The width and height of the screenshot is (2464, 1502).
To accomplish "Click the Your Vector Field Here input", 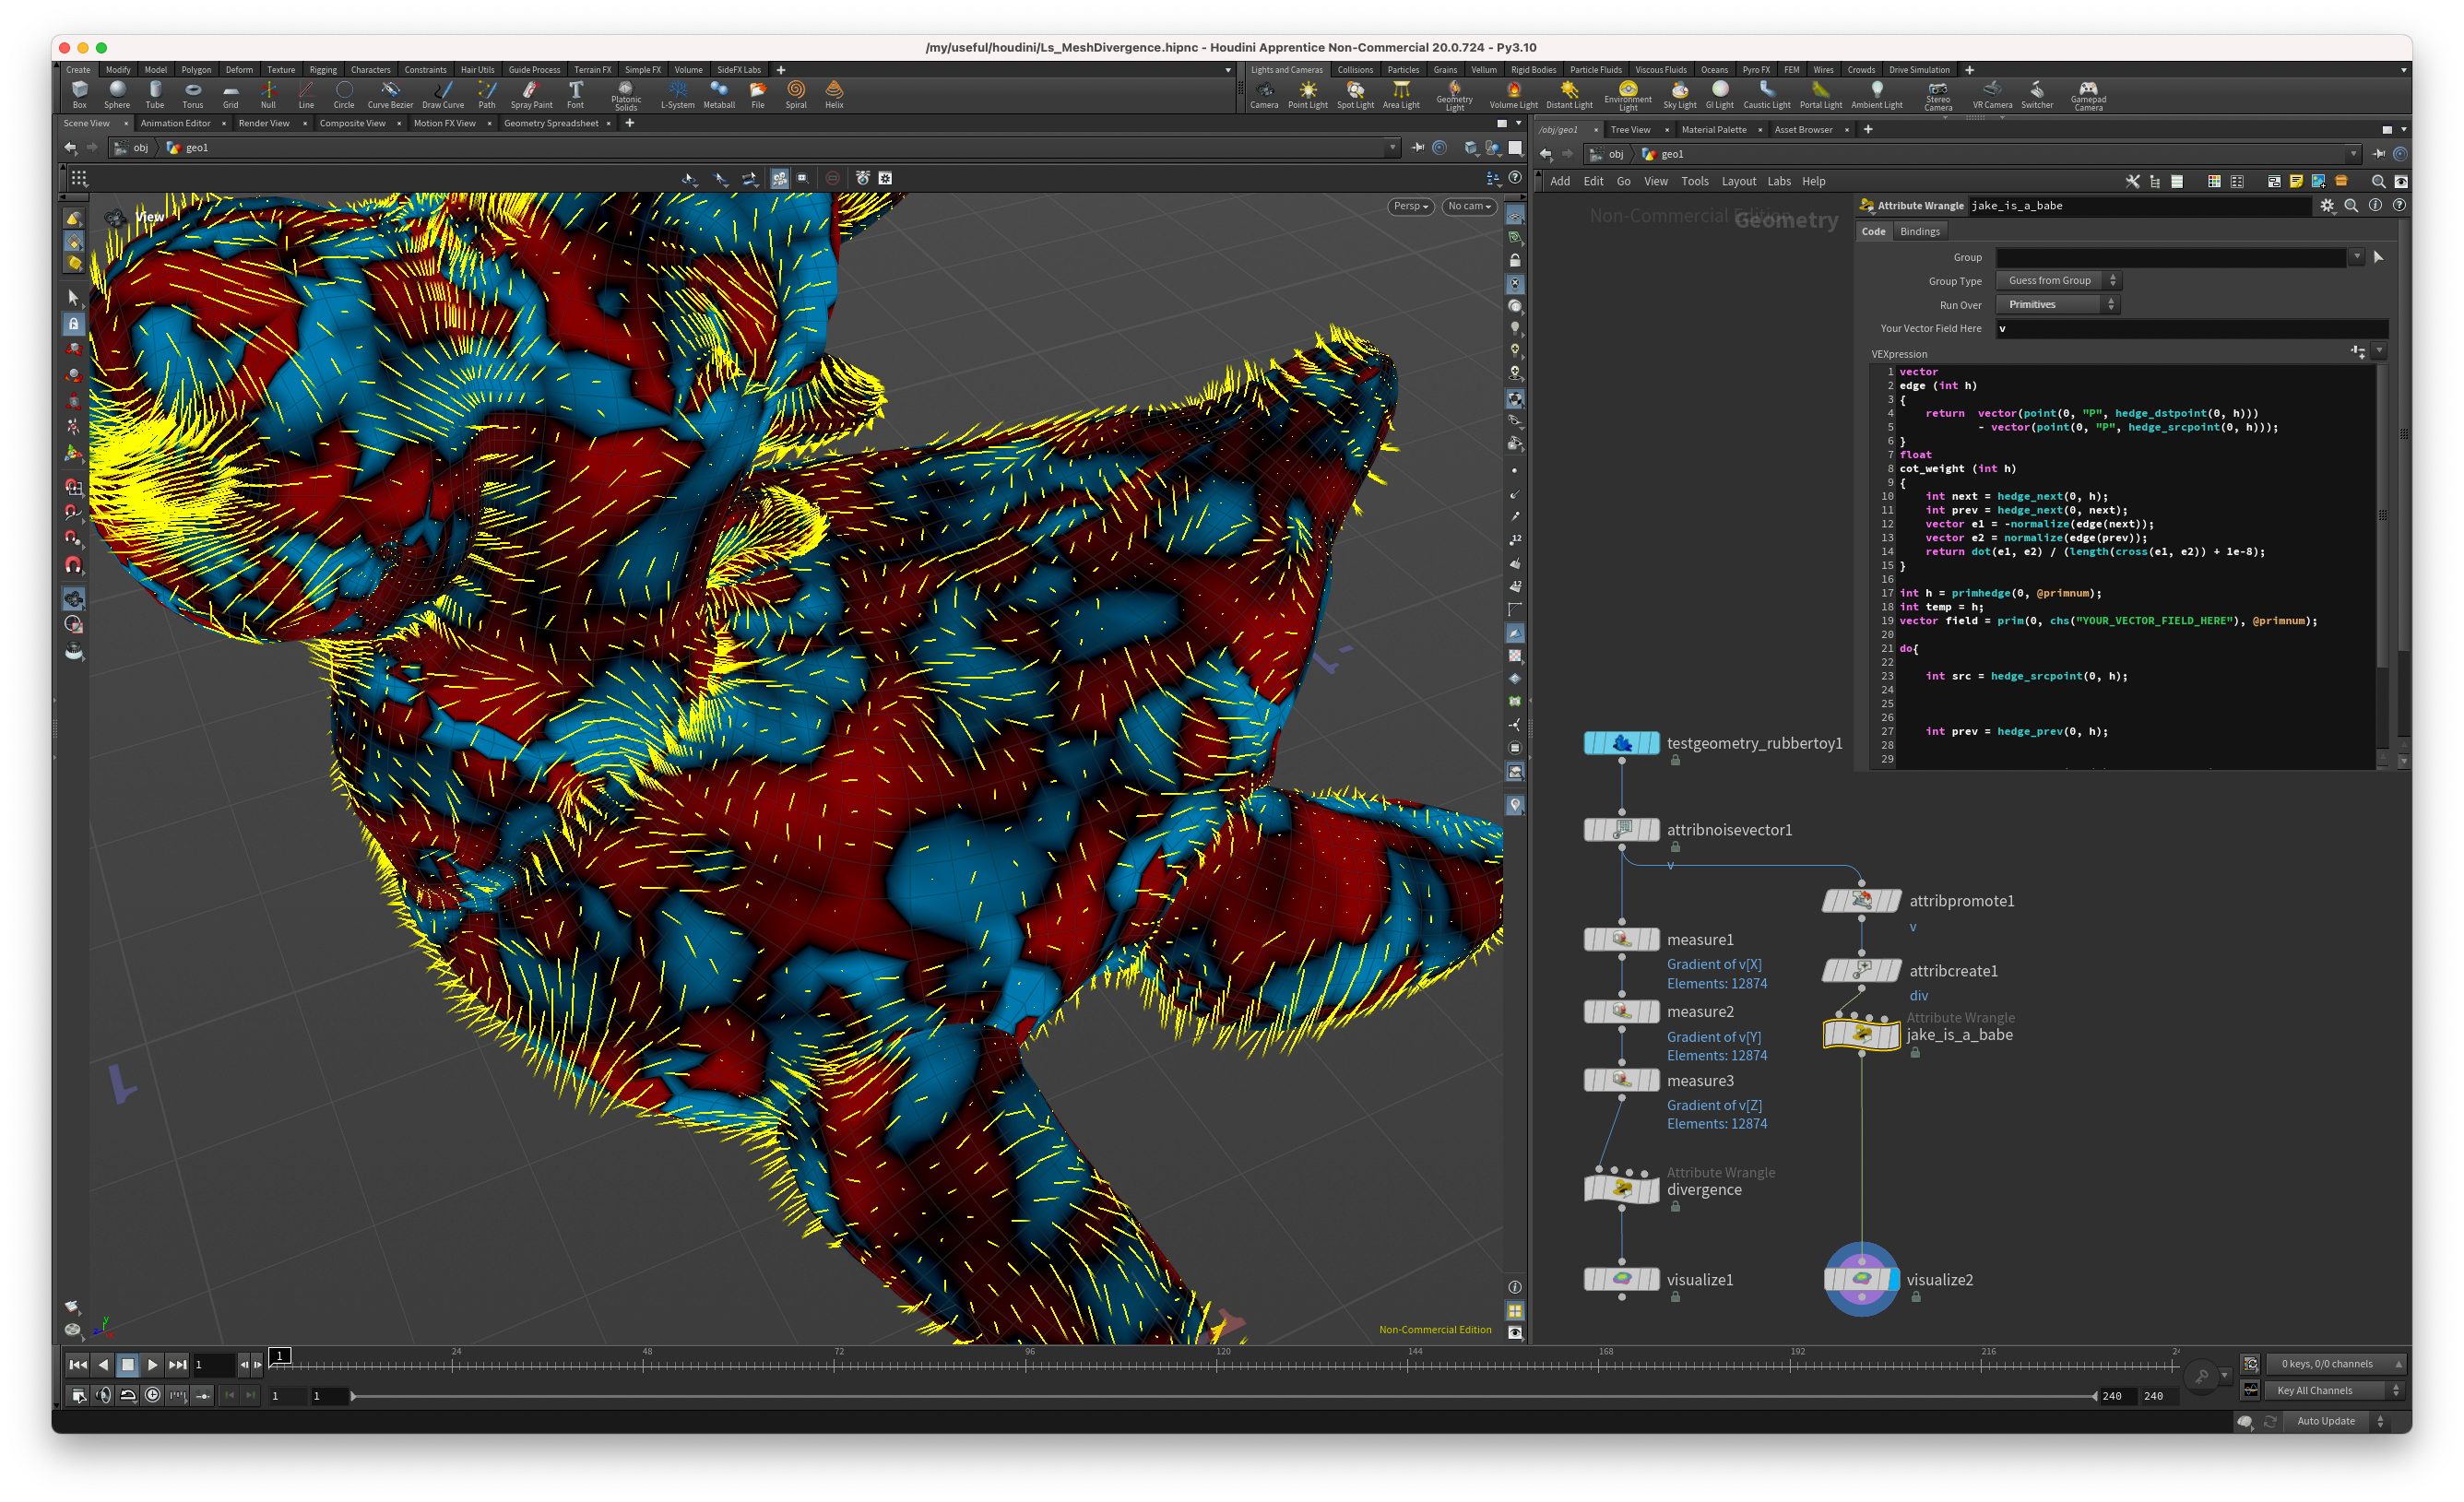I will [2190, 328].
